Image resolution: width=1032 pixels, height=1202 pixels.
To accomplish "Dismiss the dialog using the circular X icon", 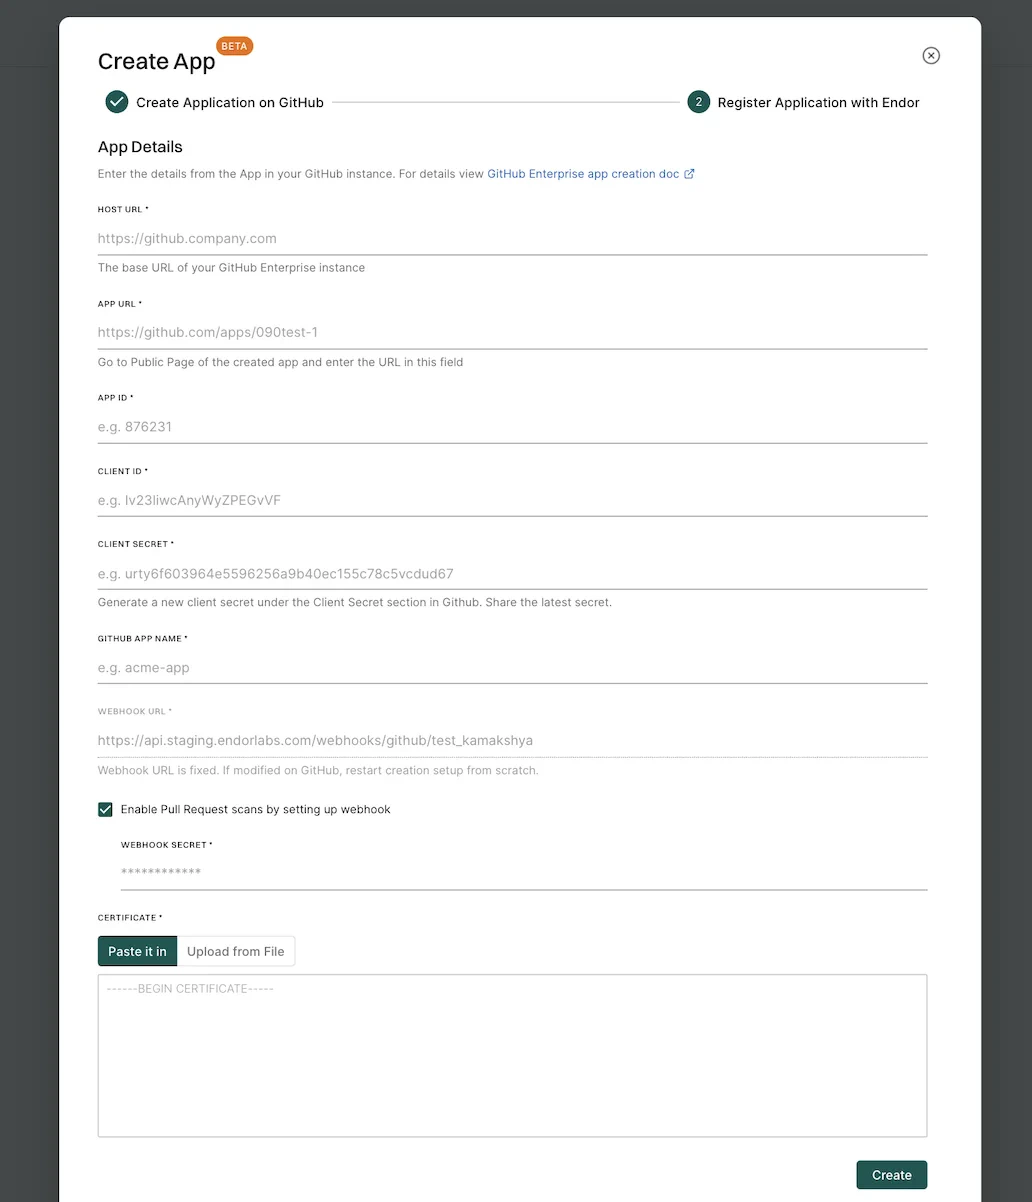I will click(x=931, y=55).
